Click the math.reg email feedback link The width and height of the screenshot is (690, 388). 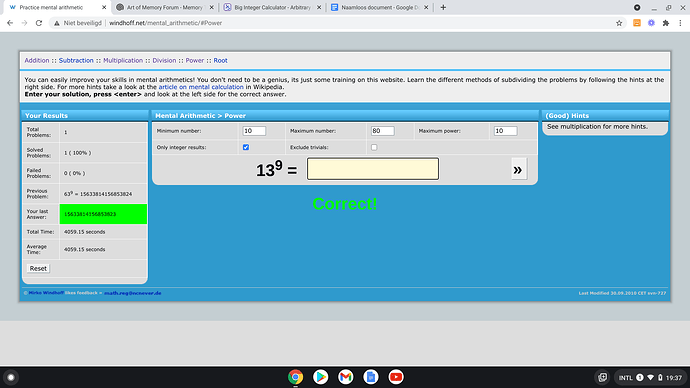132,293
